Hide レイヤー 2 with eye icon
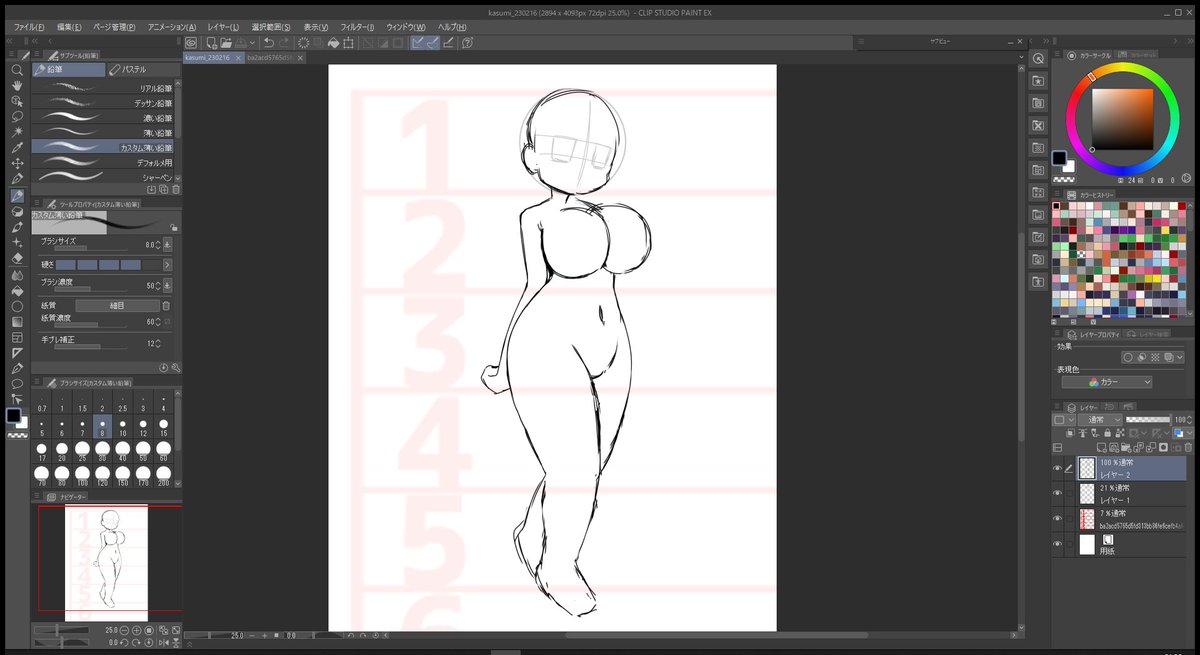 coord(1058,469)
